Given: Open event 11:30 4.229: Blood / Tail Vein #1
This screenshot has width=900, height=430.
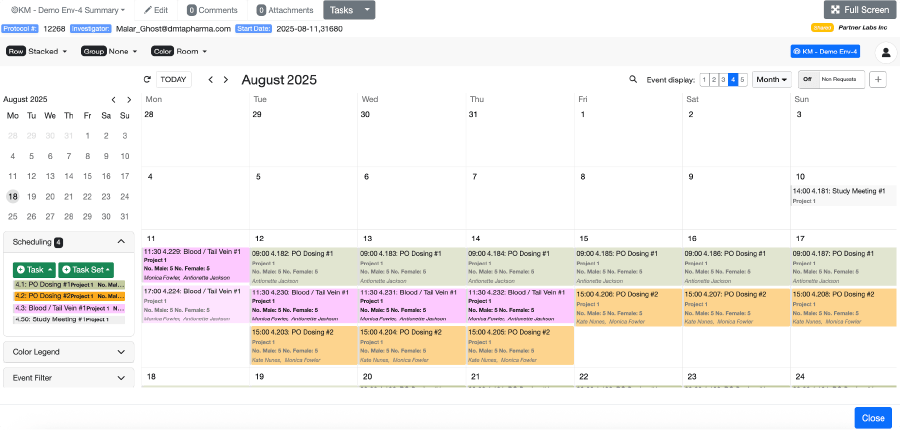Looking at the screenshot, I should pyautogui.click(x=196, y=265).
